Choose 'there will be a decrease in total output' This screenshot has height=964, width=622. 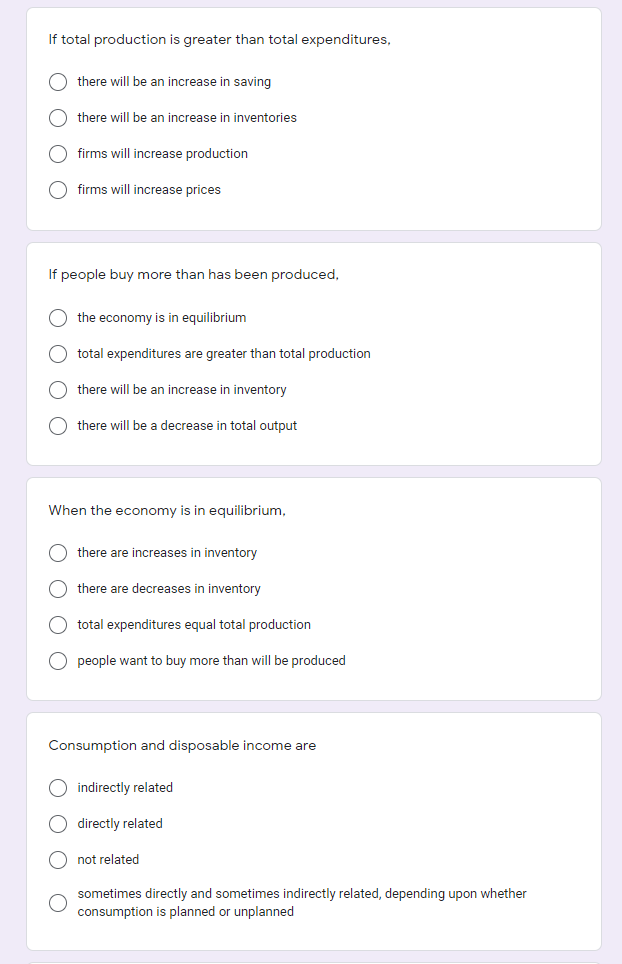click(58, 425)
